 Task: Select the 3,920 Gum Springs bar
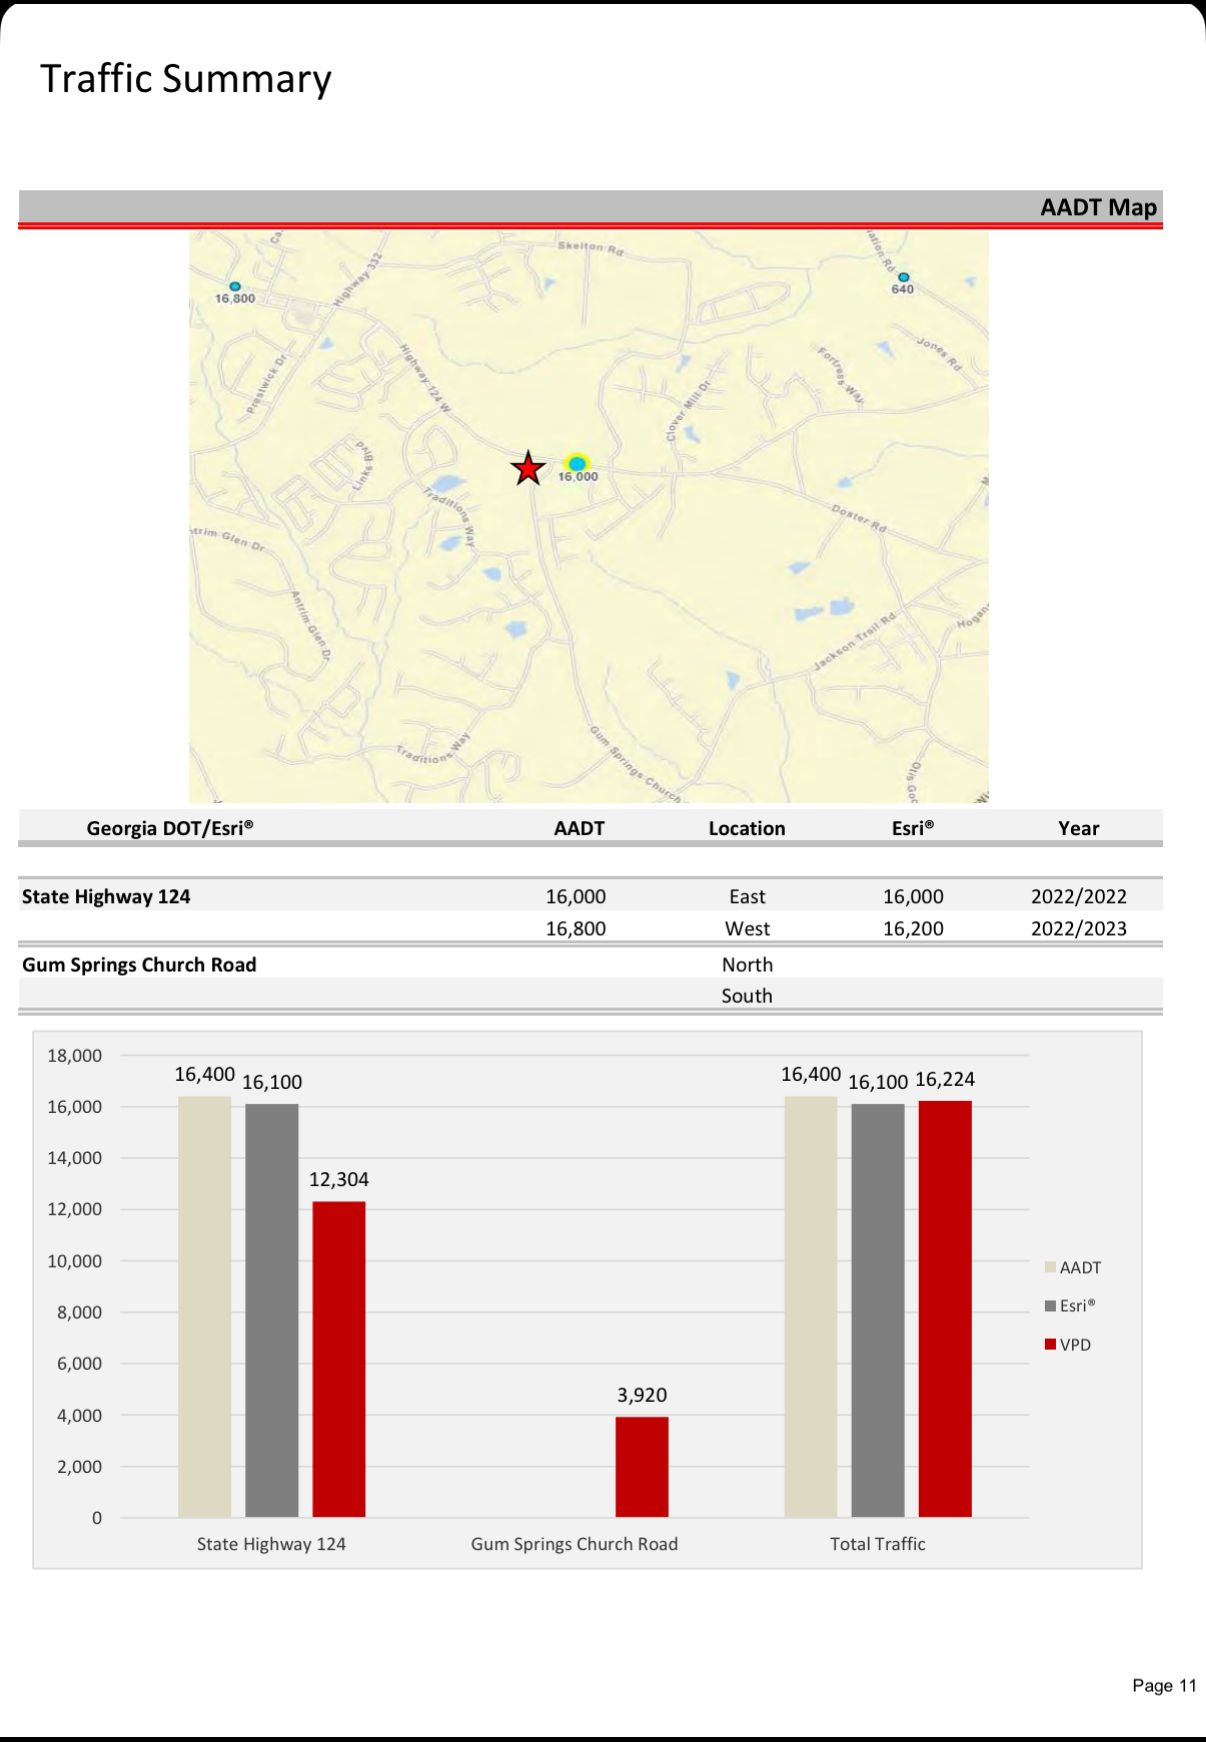coord(641,1466)
